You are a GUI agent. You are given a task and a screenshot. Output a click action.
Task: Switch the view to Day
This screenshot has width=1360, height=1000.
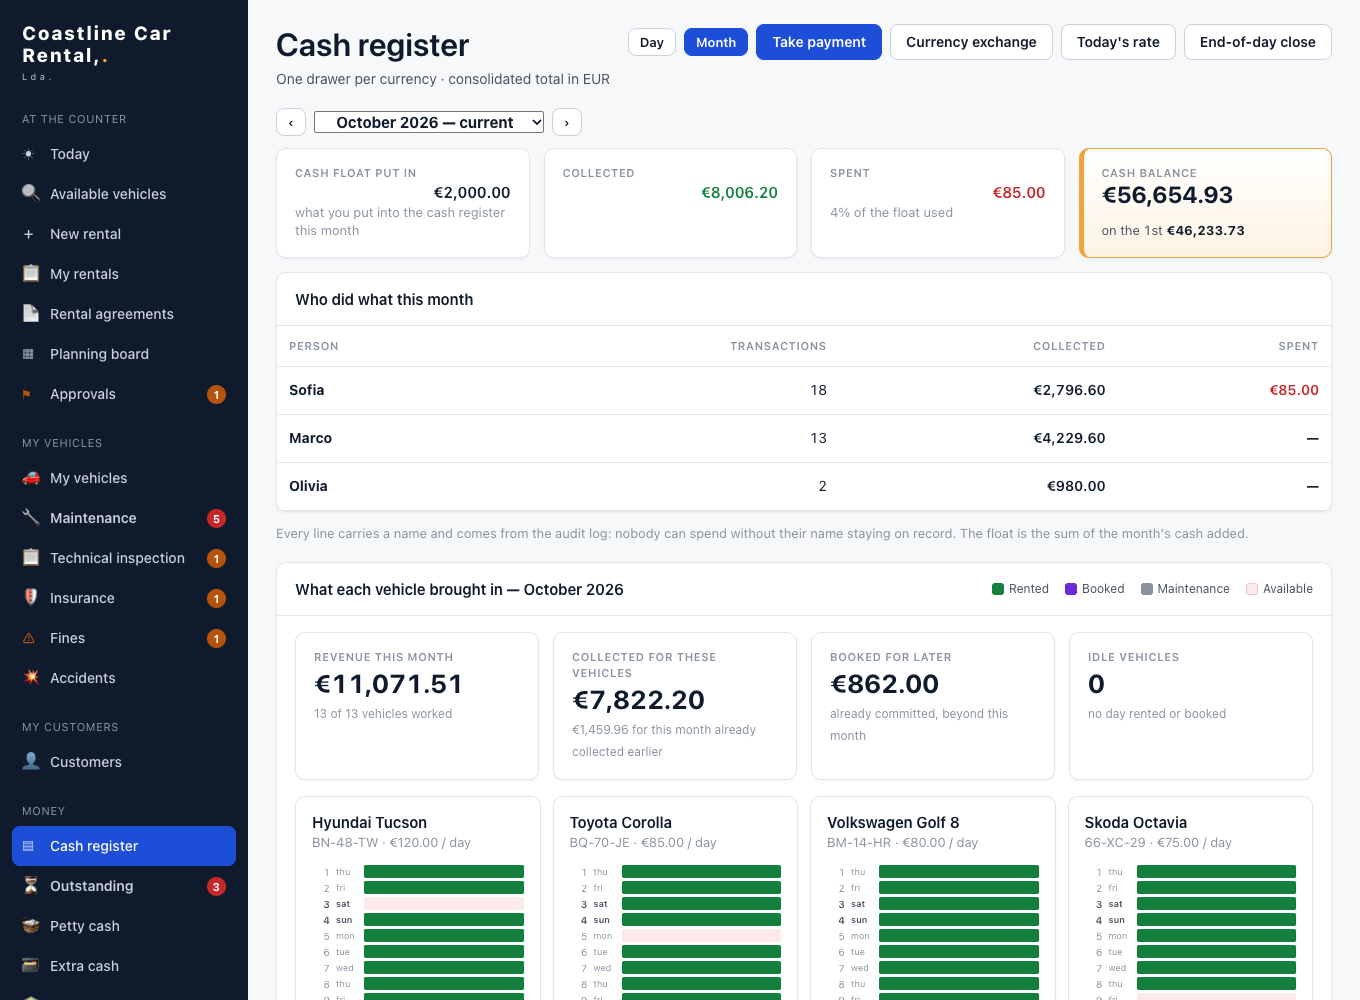point(652,42)
